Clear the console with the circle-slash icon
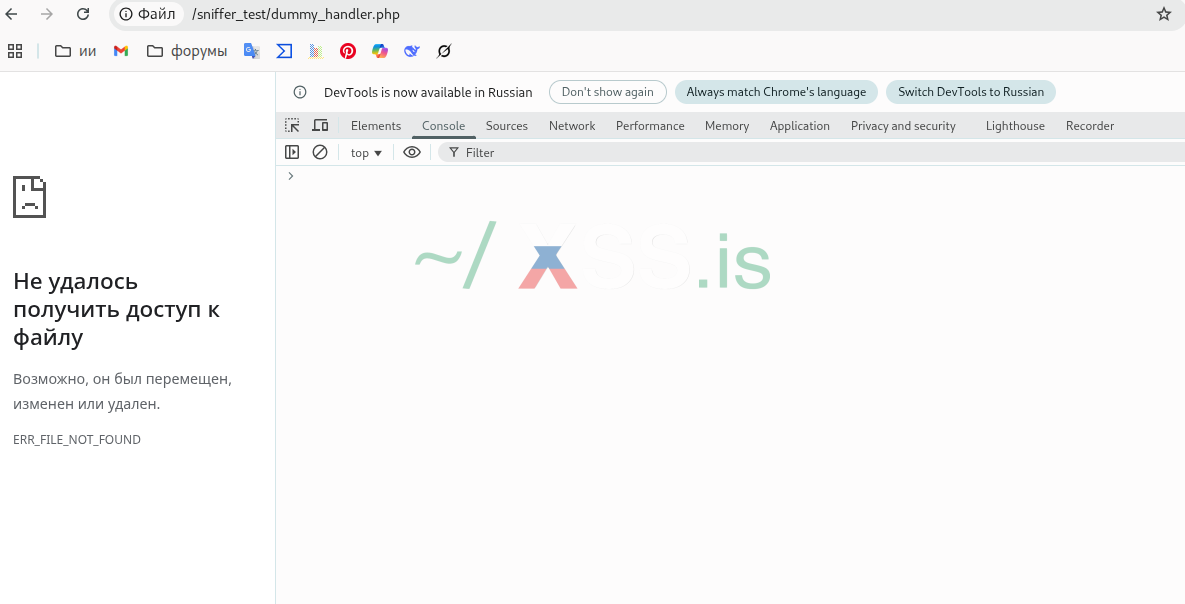Image resolution: width=1185 pixels, height=604 pixels. click(320, 152)
